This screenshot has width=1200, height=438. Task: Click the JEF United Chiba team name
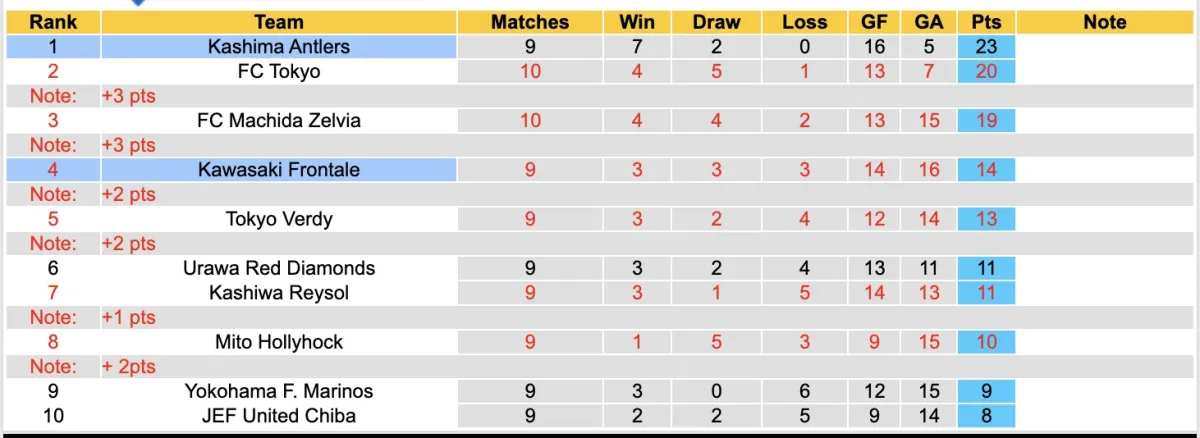pos(279,415)
